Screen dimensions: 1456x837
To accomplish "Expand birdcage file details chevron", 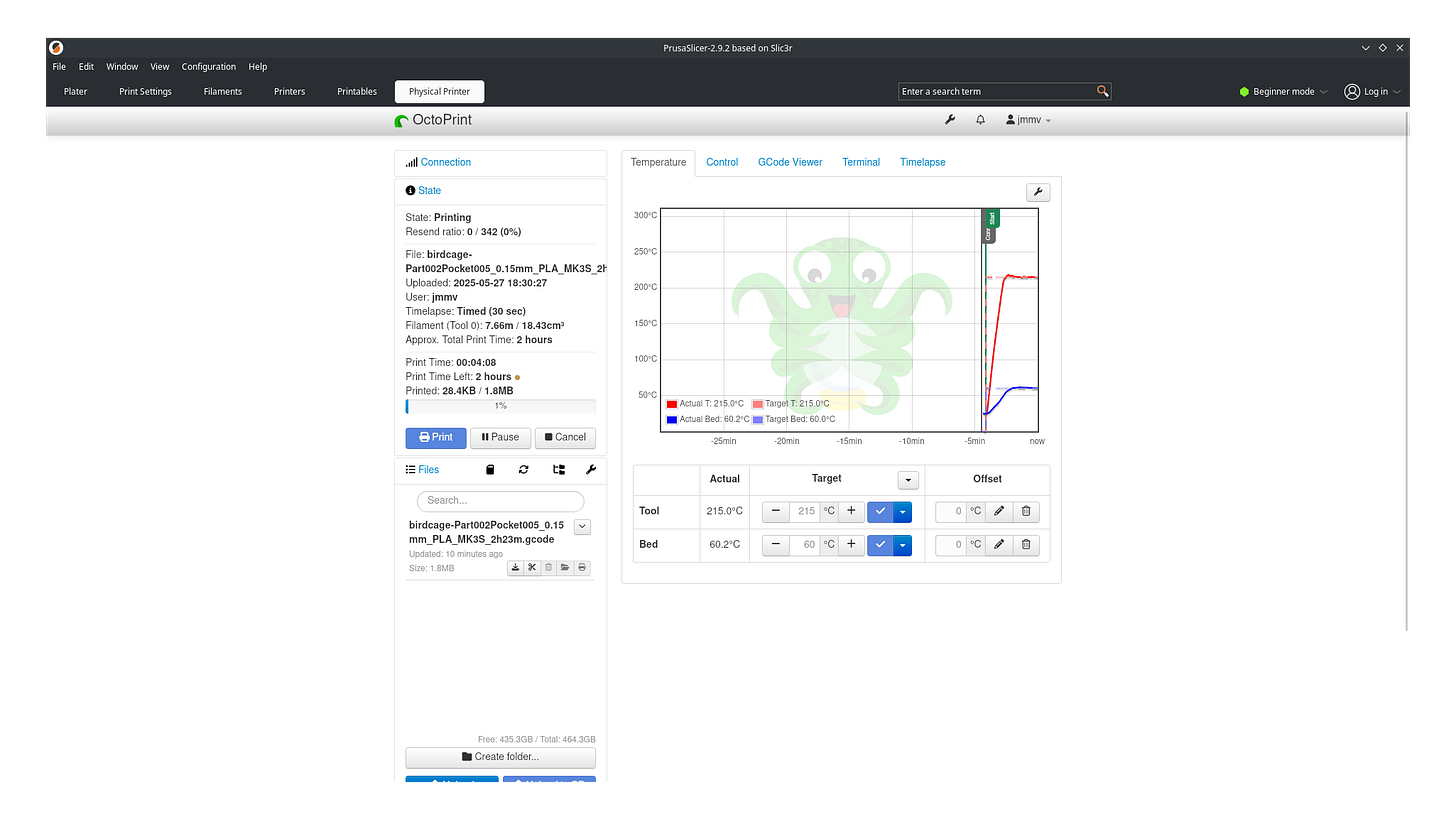I will (x=583, y=526).
